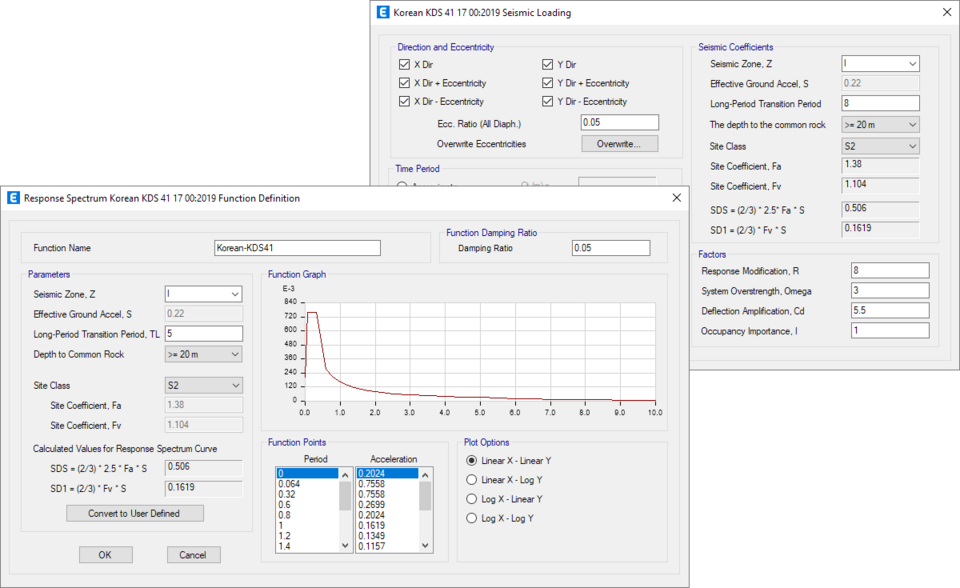960x588 pixels.
Task: Choose Log X - Log Y plotting
Action: click(x=469, y=518)
